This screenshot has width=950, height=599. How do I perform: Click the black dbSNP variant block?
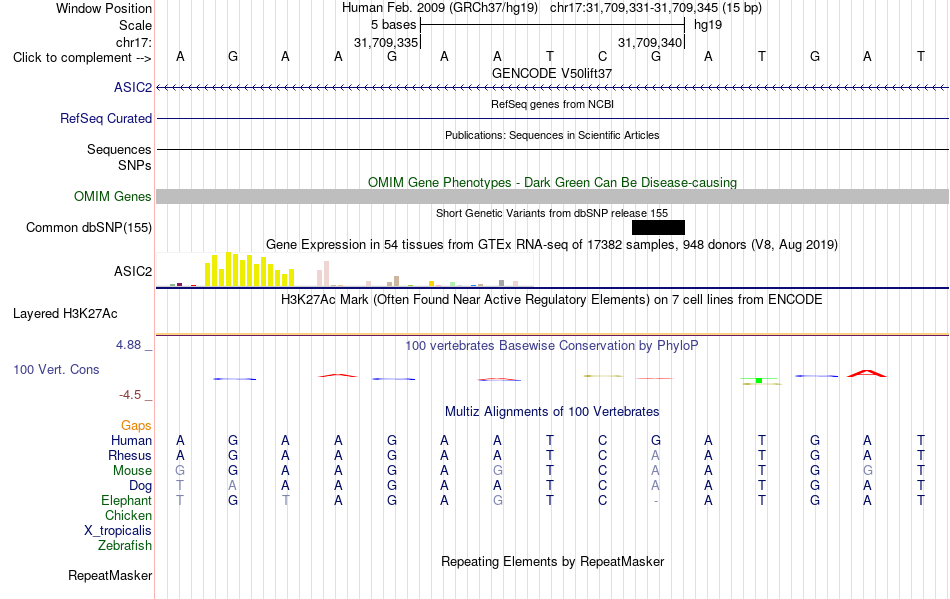(x=658, y=227)
